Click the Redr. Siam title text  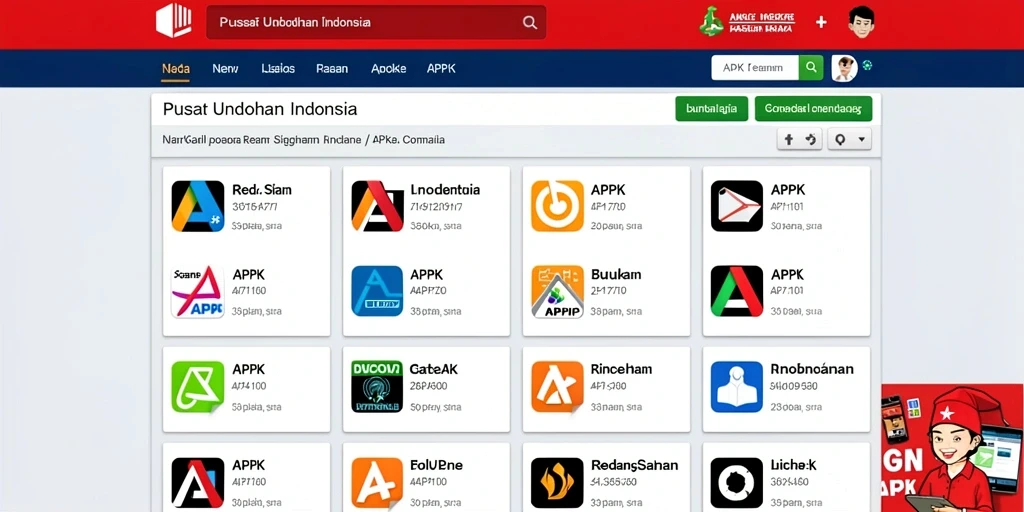(262, 190)
